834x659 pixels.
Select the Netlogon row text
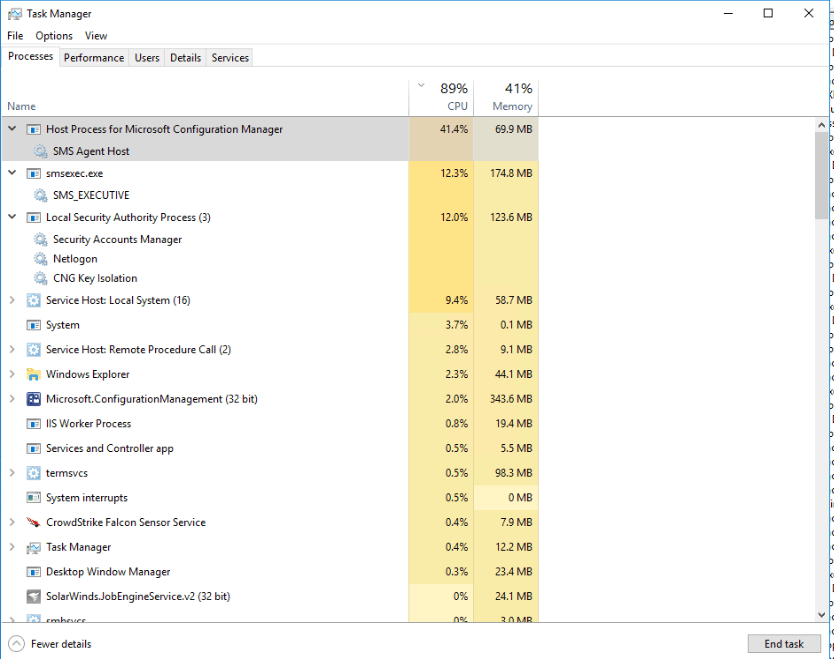click(75, 259)
